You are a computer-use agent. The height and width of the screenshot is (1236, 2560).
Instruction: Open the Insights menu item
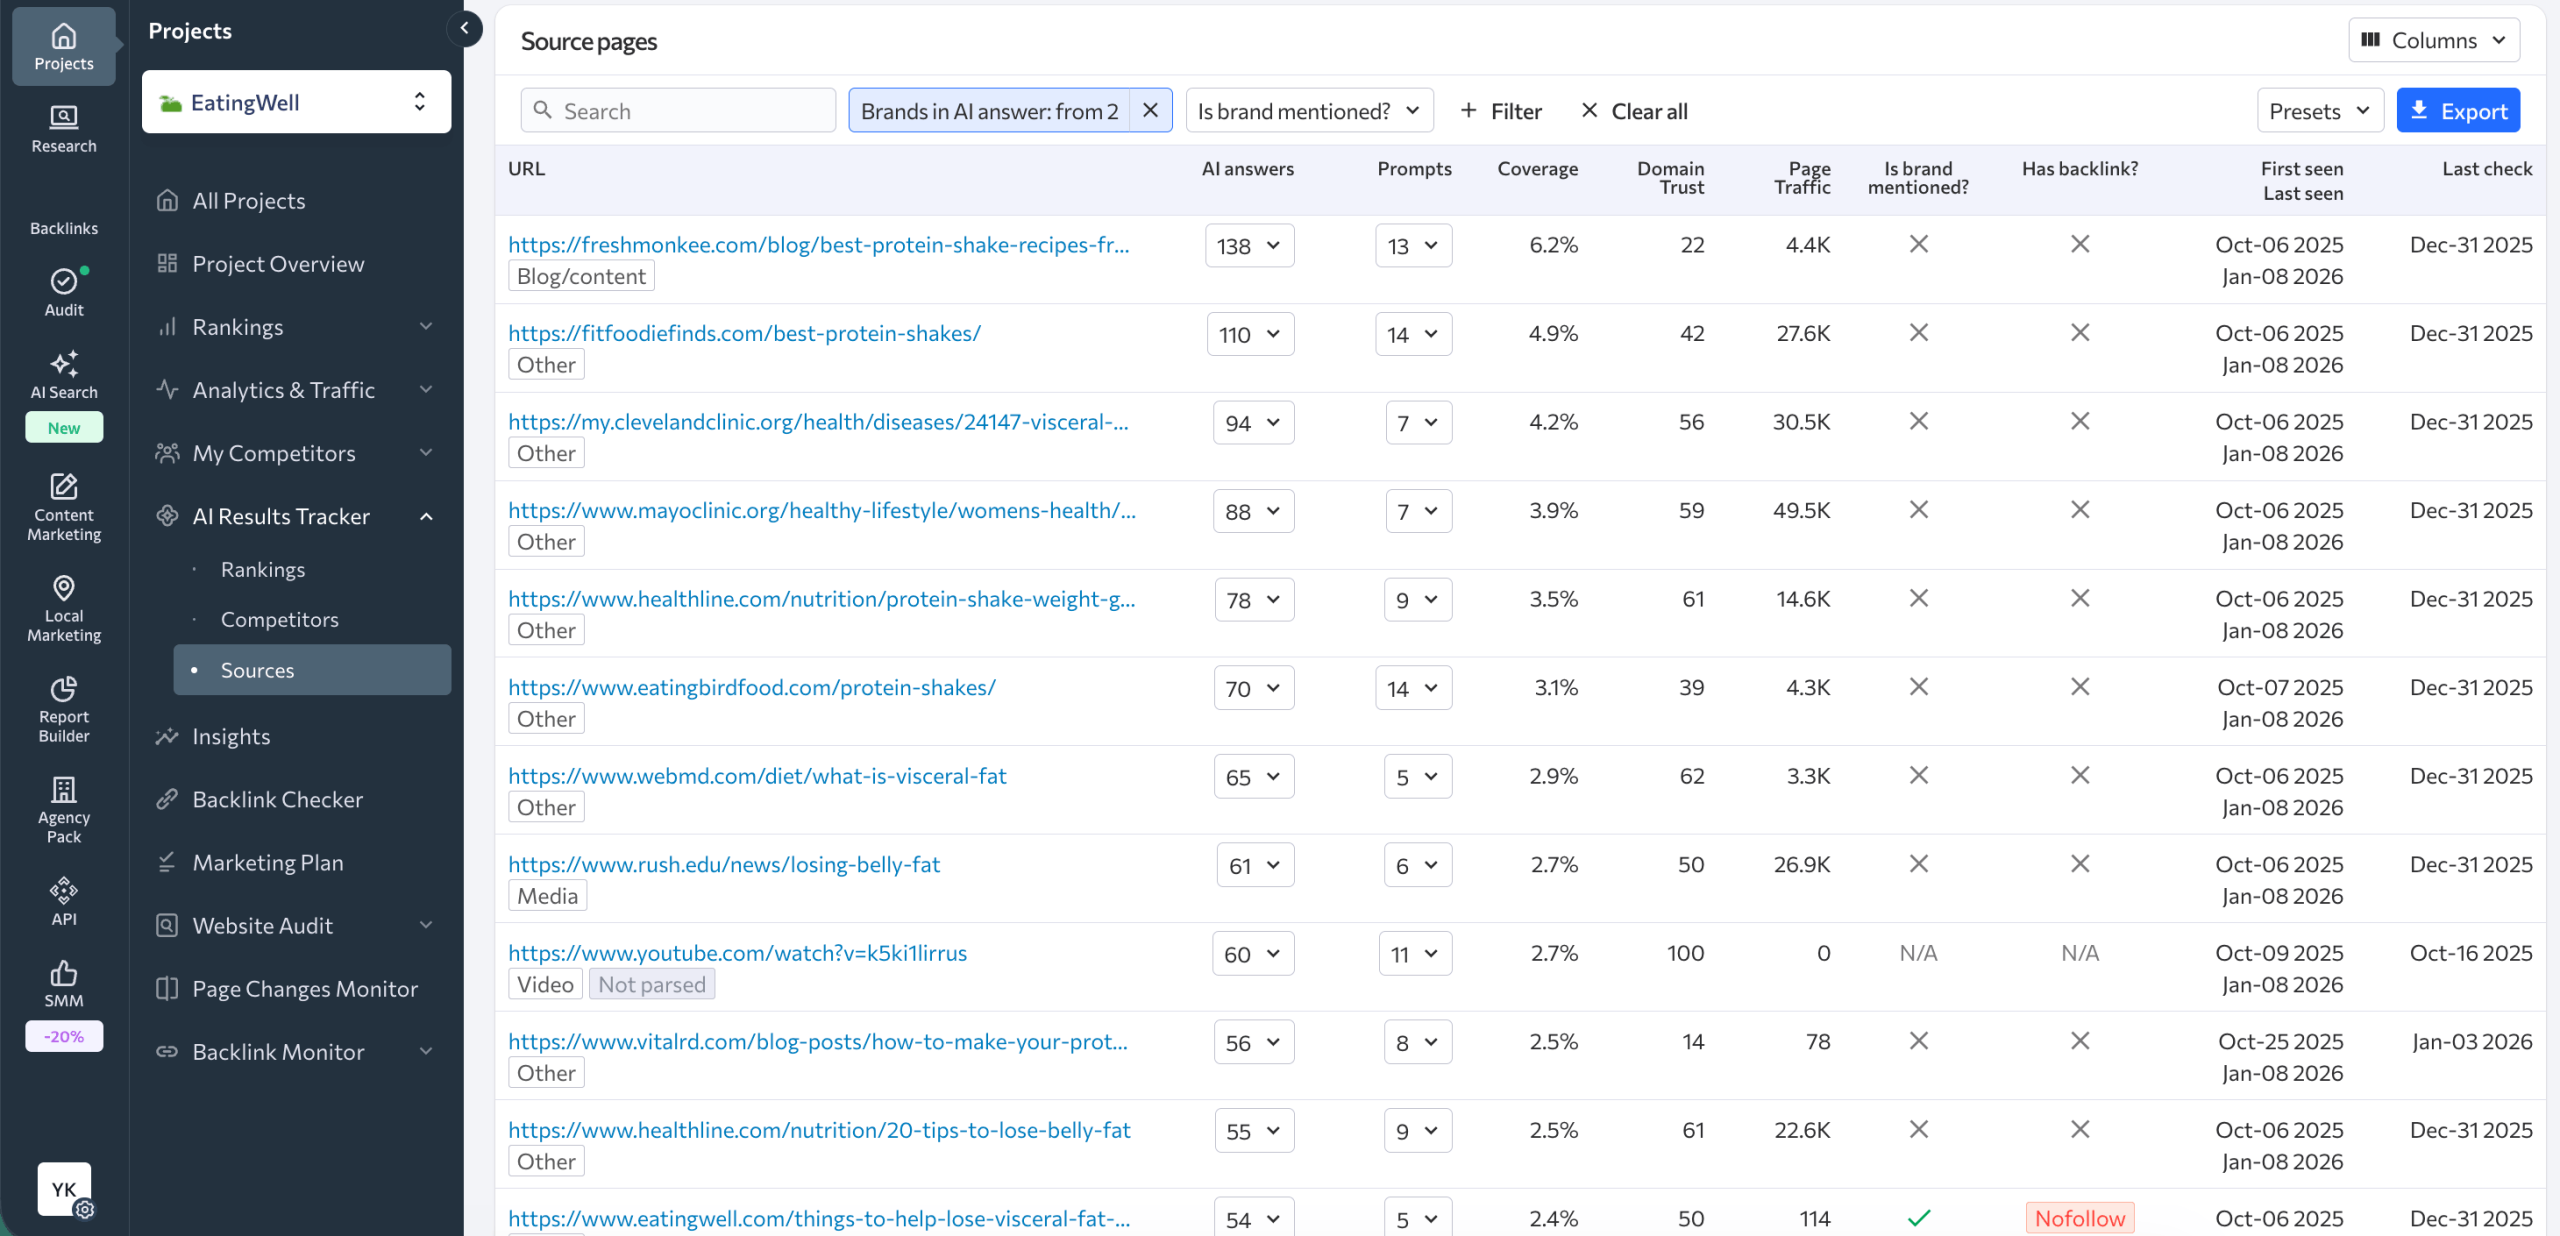[x=232, y=736]
